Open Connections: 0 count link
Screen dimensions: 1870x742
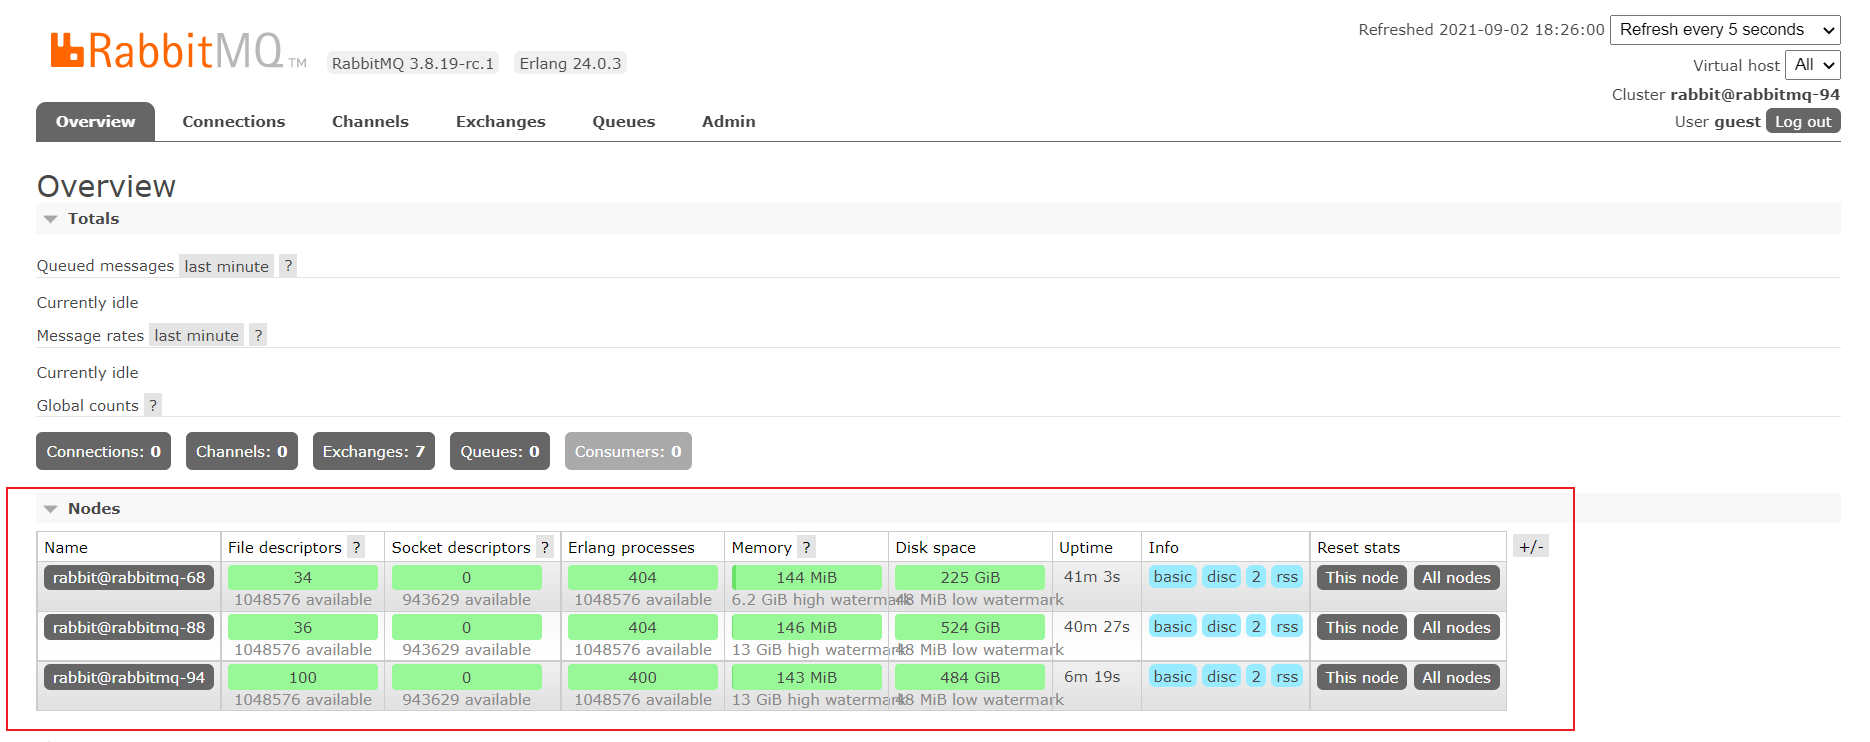pyautogui.click(x=103, y=451)
